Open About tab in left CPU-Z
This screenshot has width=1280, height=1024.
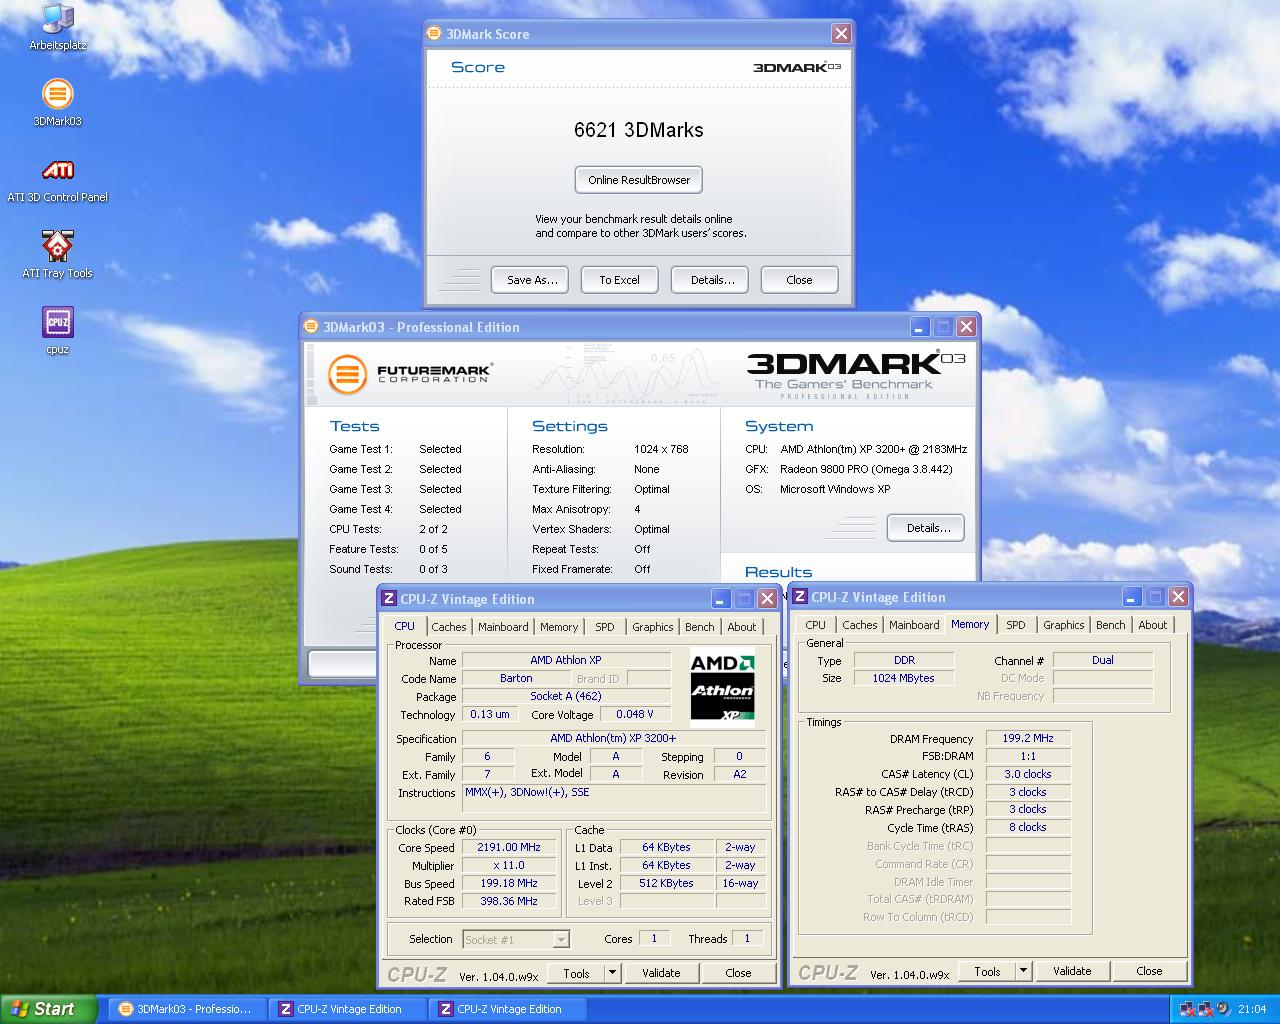tap(742, 627)
